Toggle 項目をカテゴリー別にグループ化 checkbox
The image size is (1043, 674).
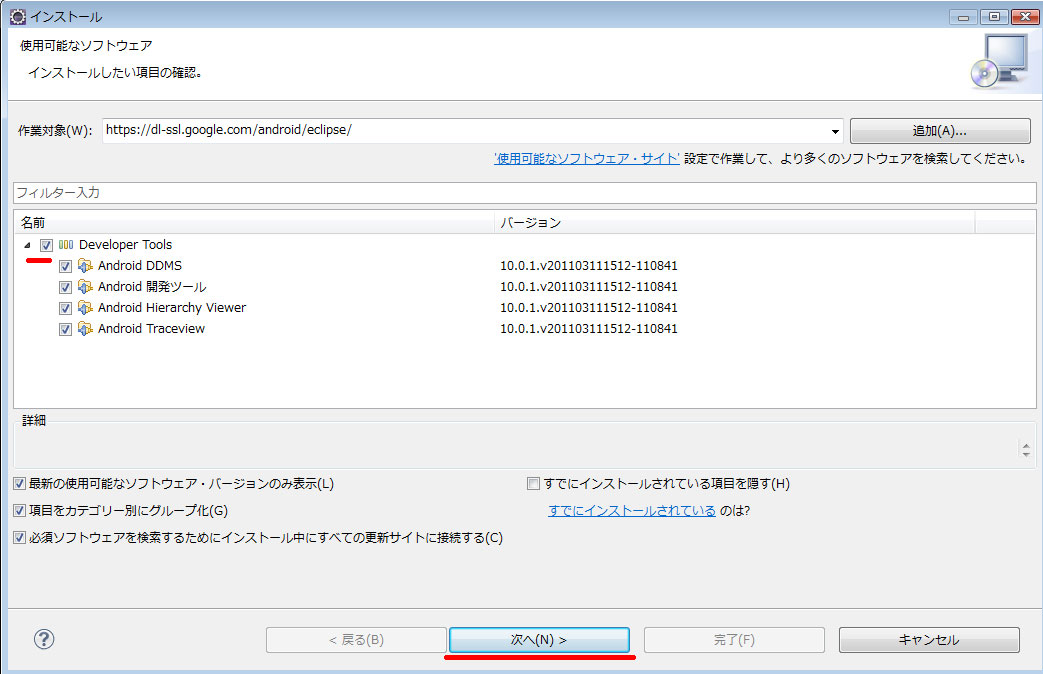pyautogui.click(x=19, y=511)
